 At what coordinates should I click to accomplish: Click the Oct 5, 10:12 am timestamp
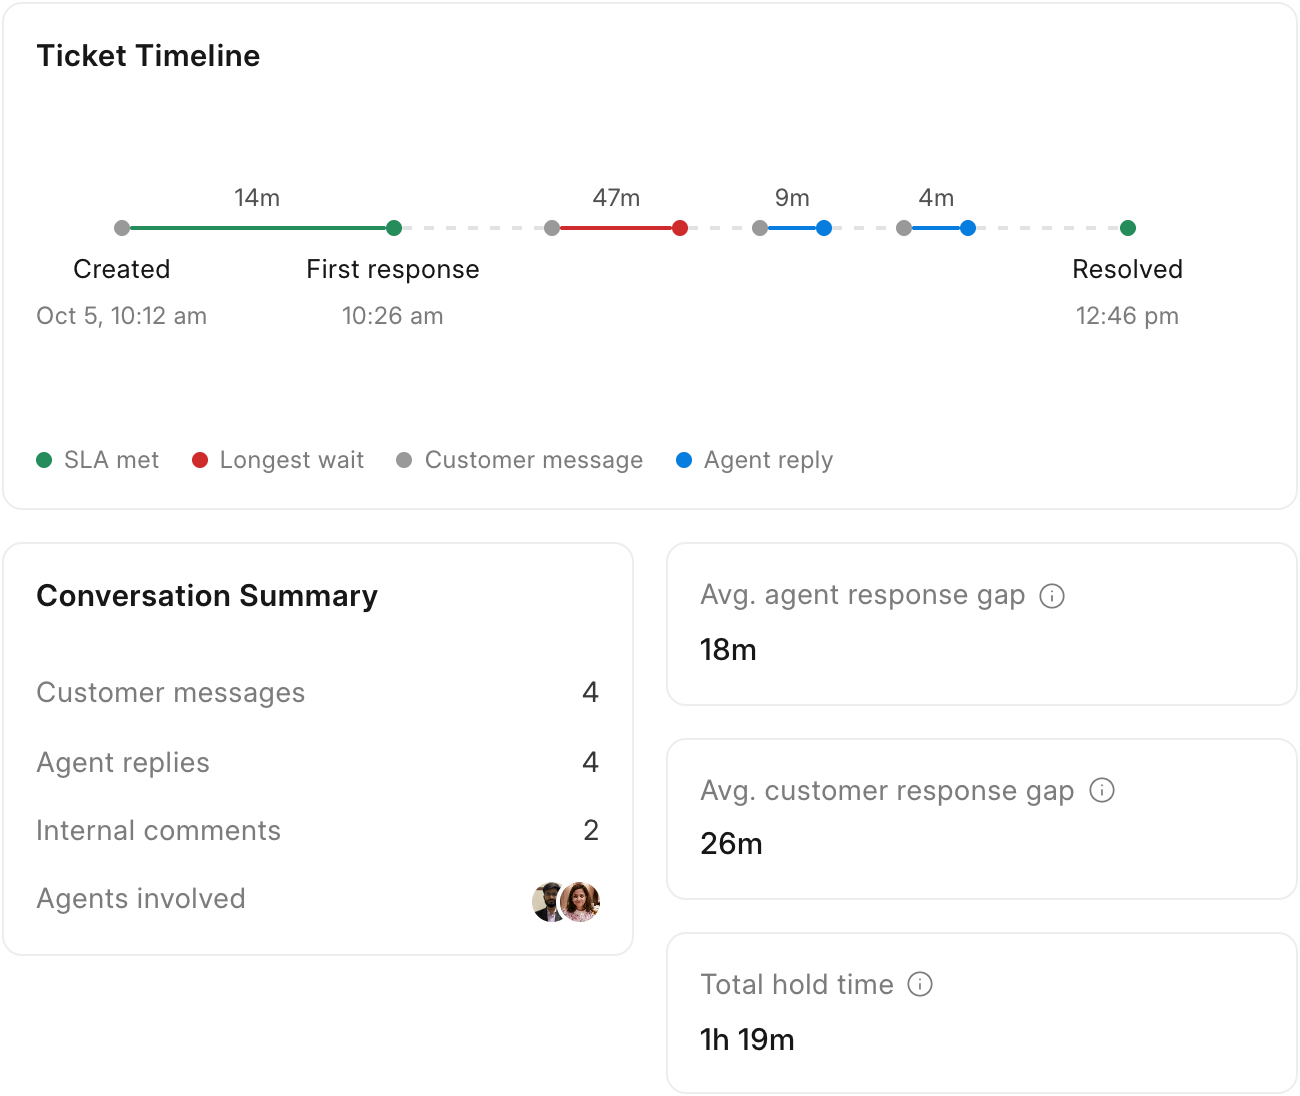[122, 316]
